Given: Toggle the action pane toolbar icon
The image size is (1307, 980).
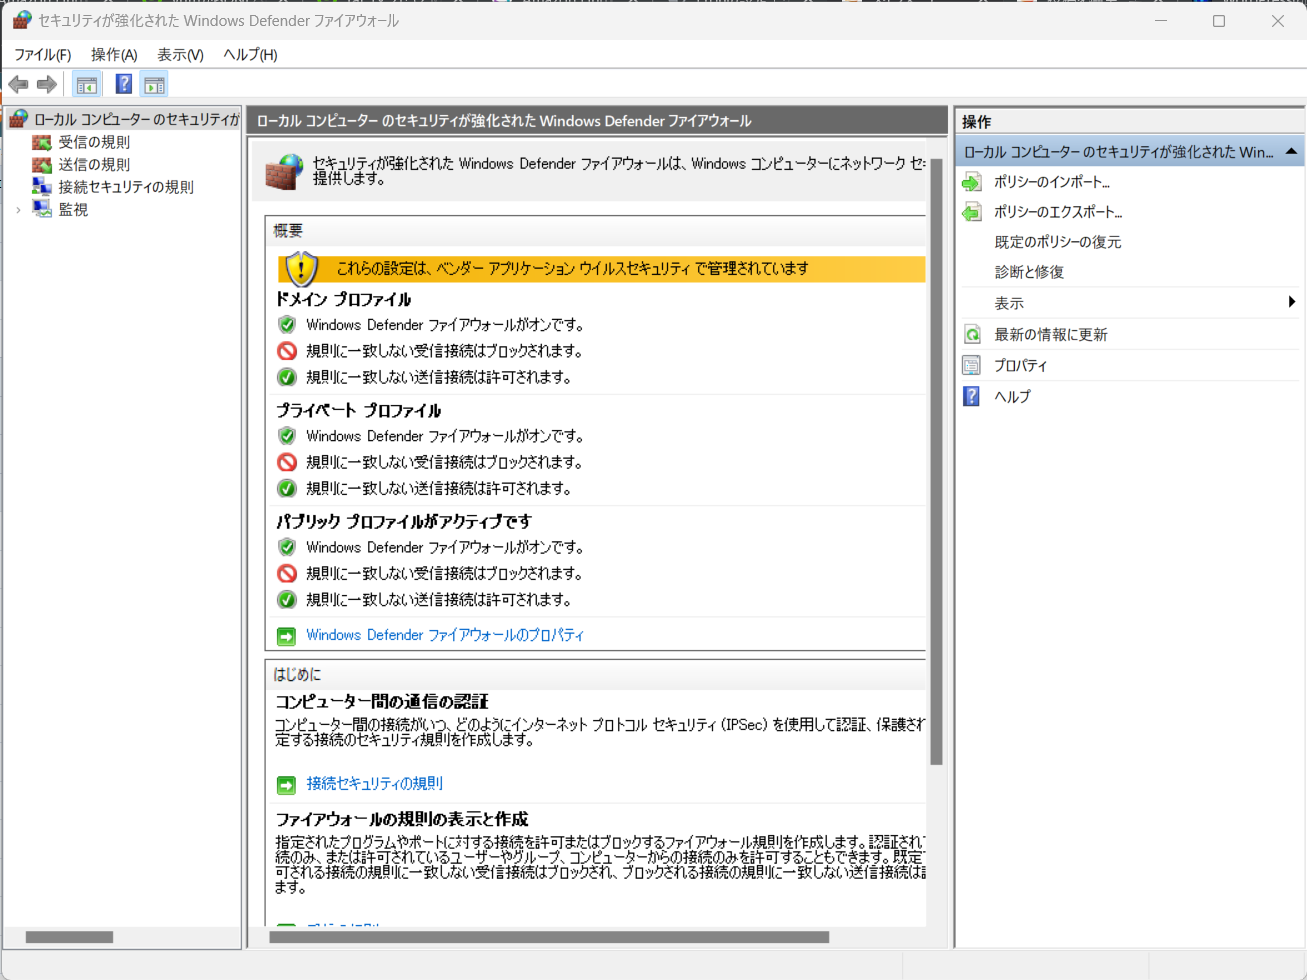Looking at the screenshot, I should (x=154, y=85).
